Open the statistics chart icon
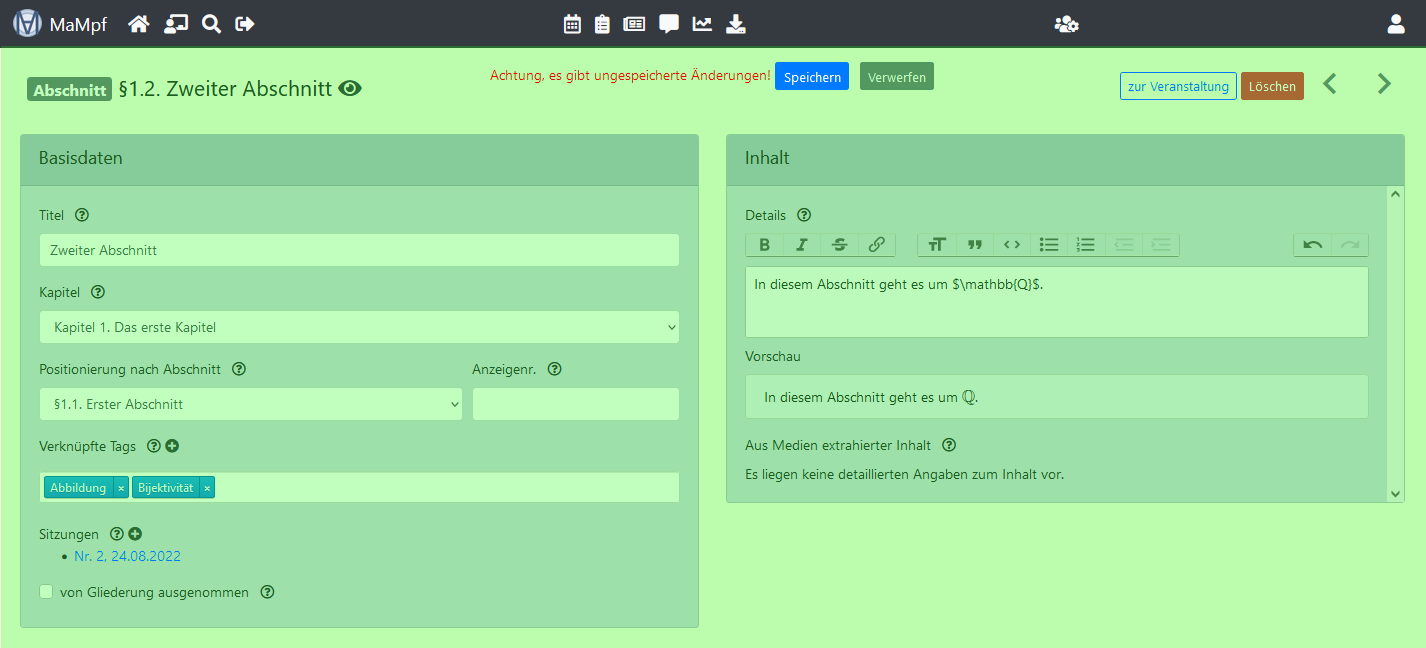This screenshot has width=1426, height=648. click(702, 24)
